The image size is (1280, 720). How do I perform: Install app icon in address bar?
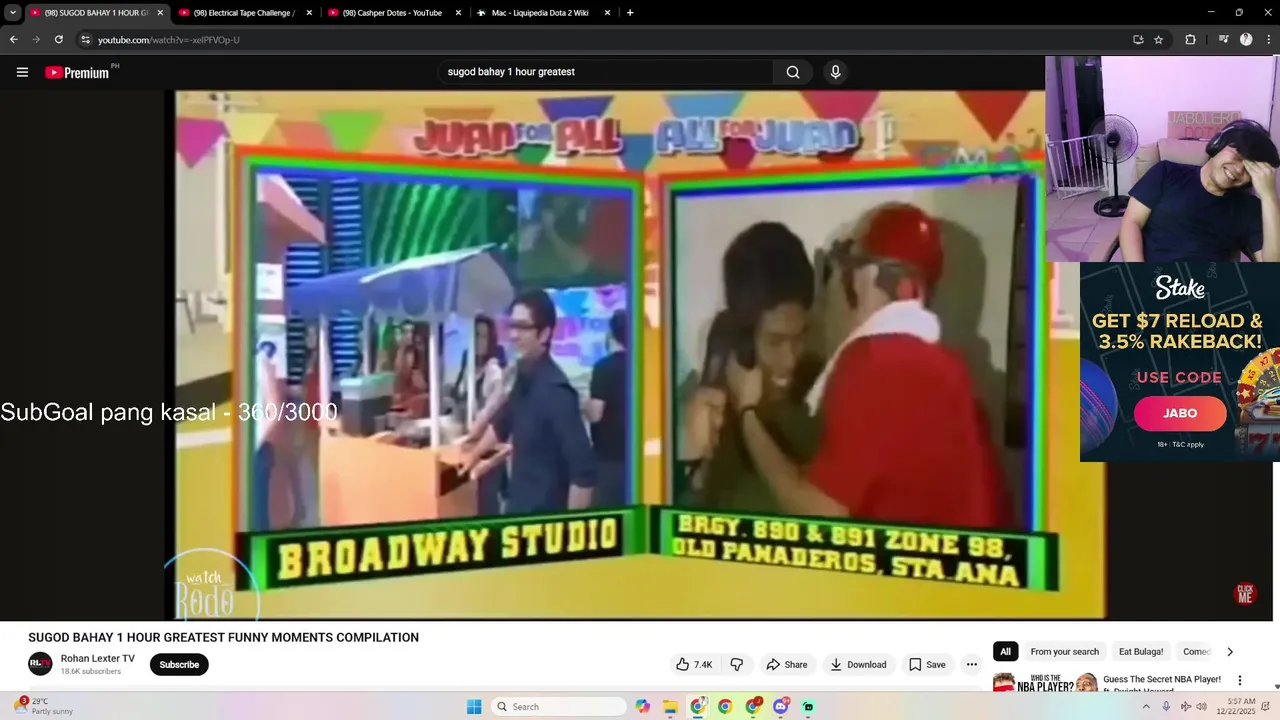pyautogui.click(x=1138, y=40)
